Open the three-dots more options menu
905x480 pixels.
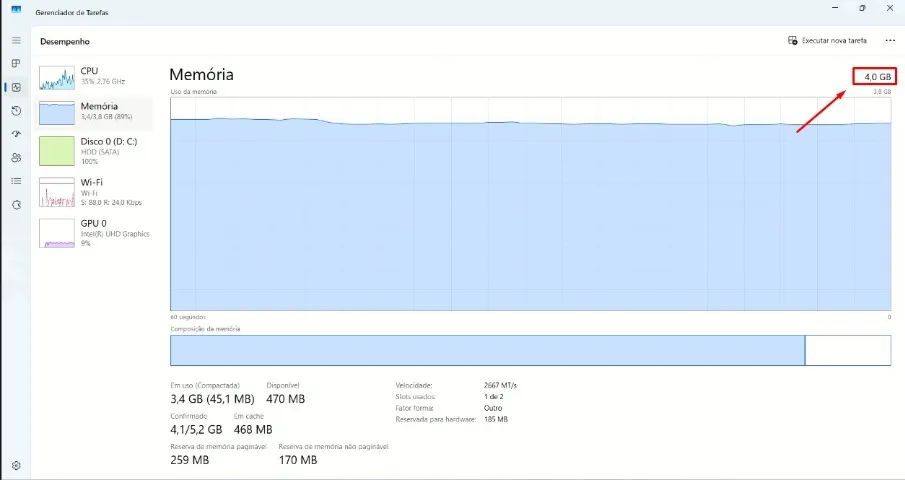(890, 41)
